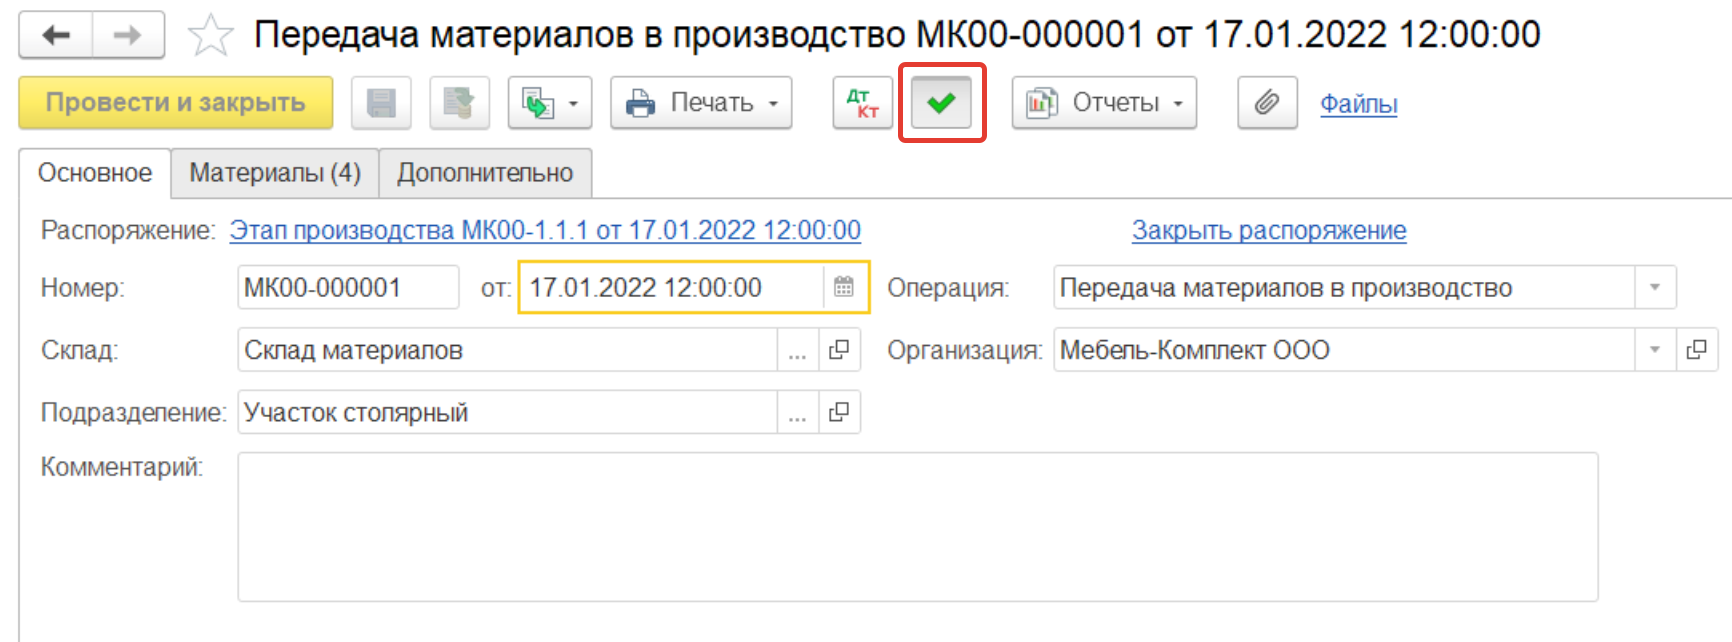Expand the Операция dropdown list
1732x642 pixels.
[1655, 288]
